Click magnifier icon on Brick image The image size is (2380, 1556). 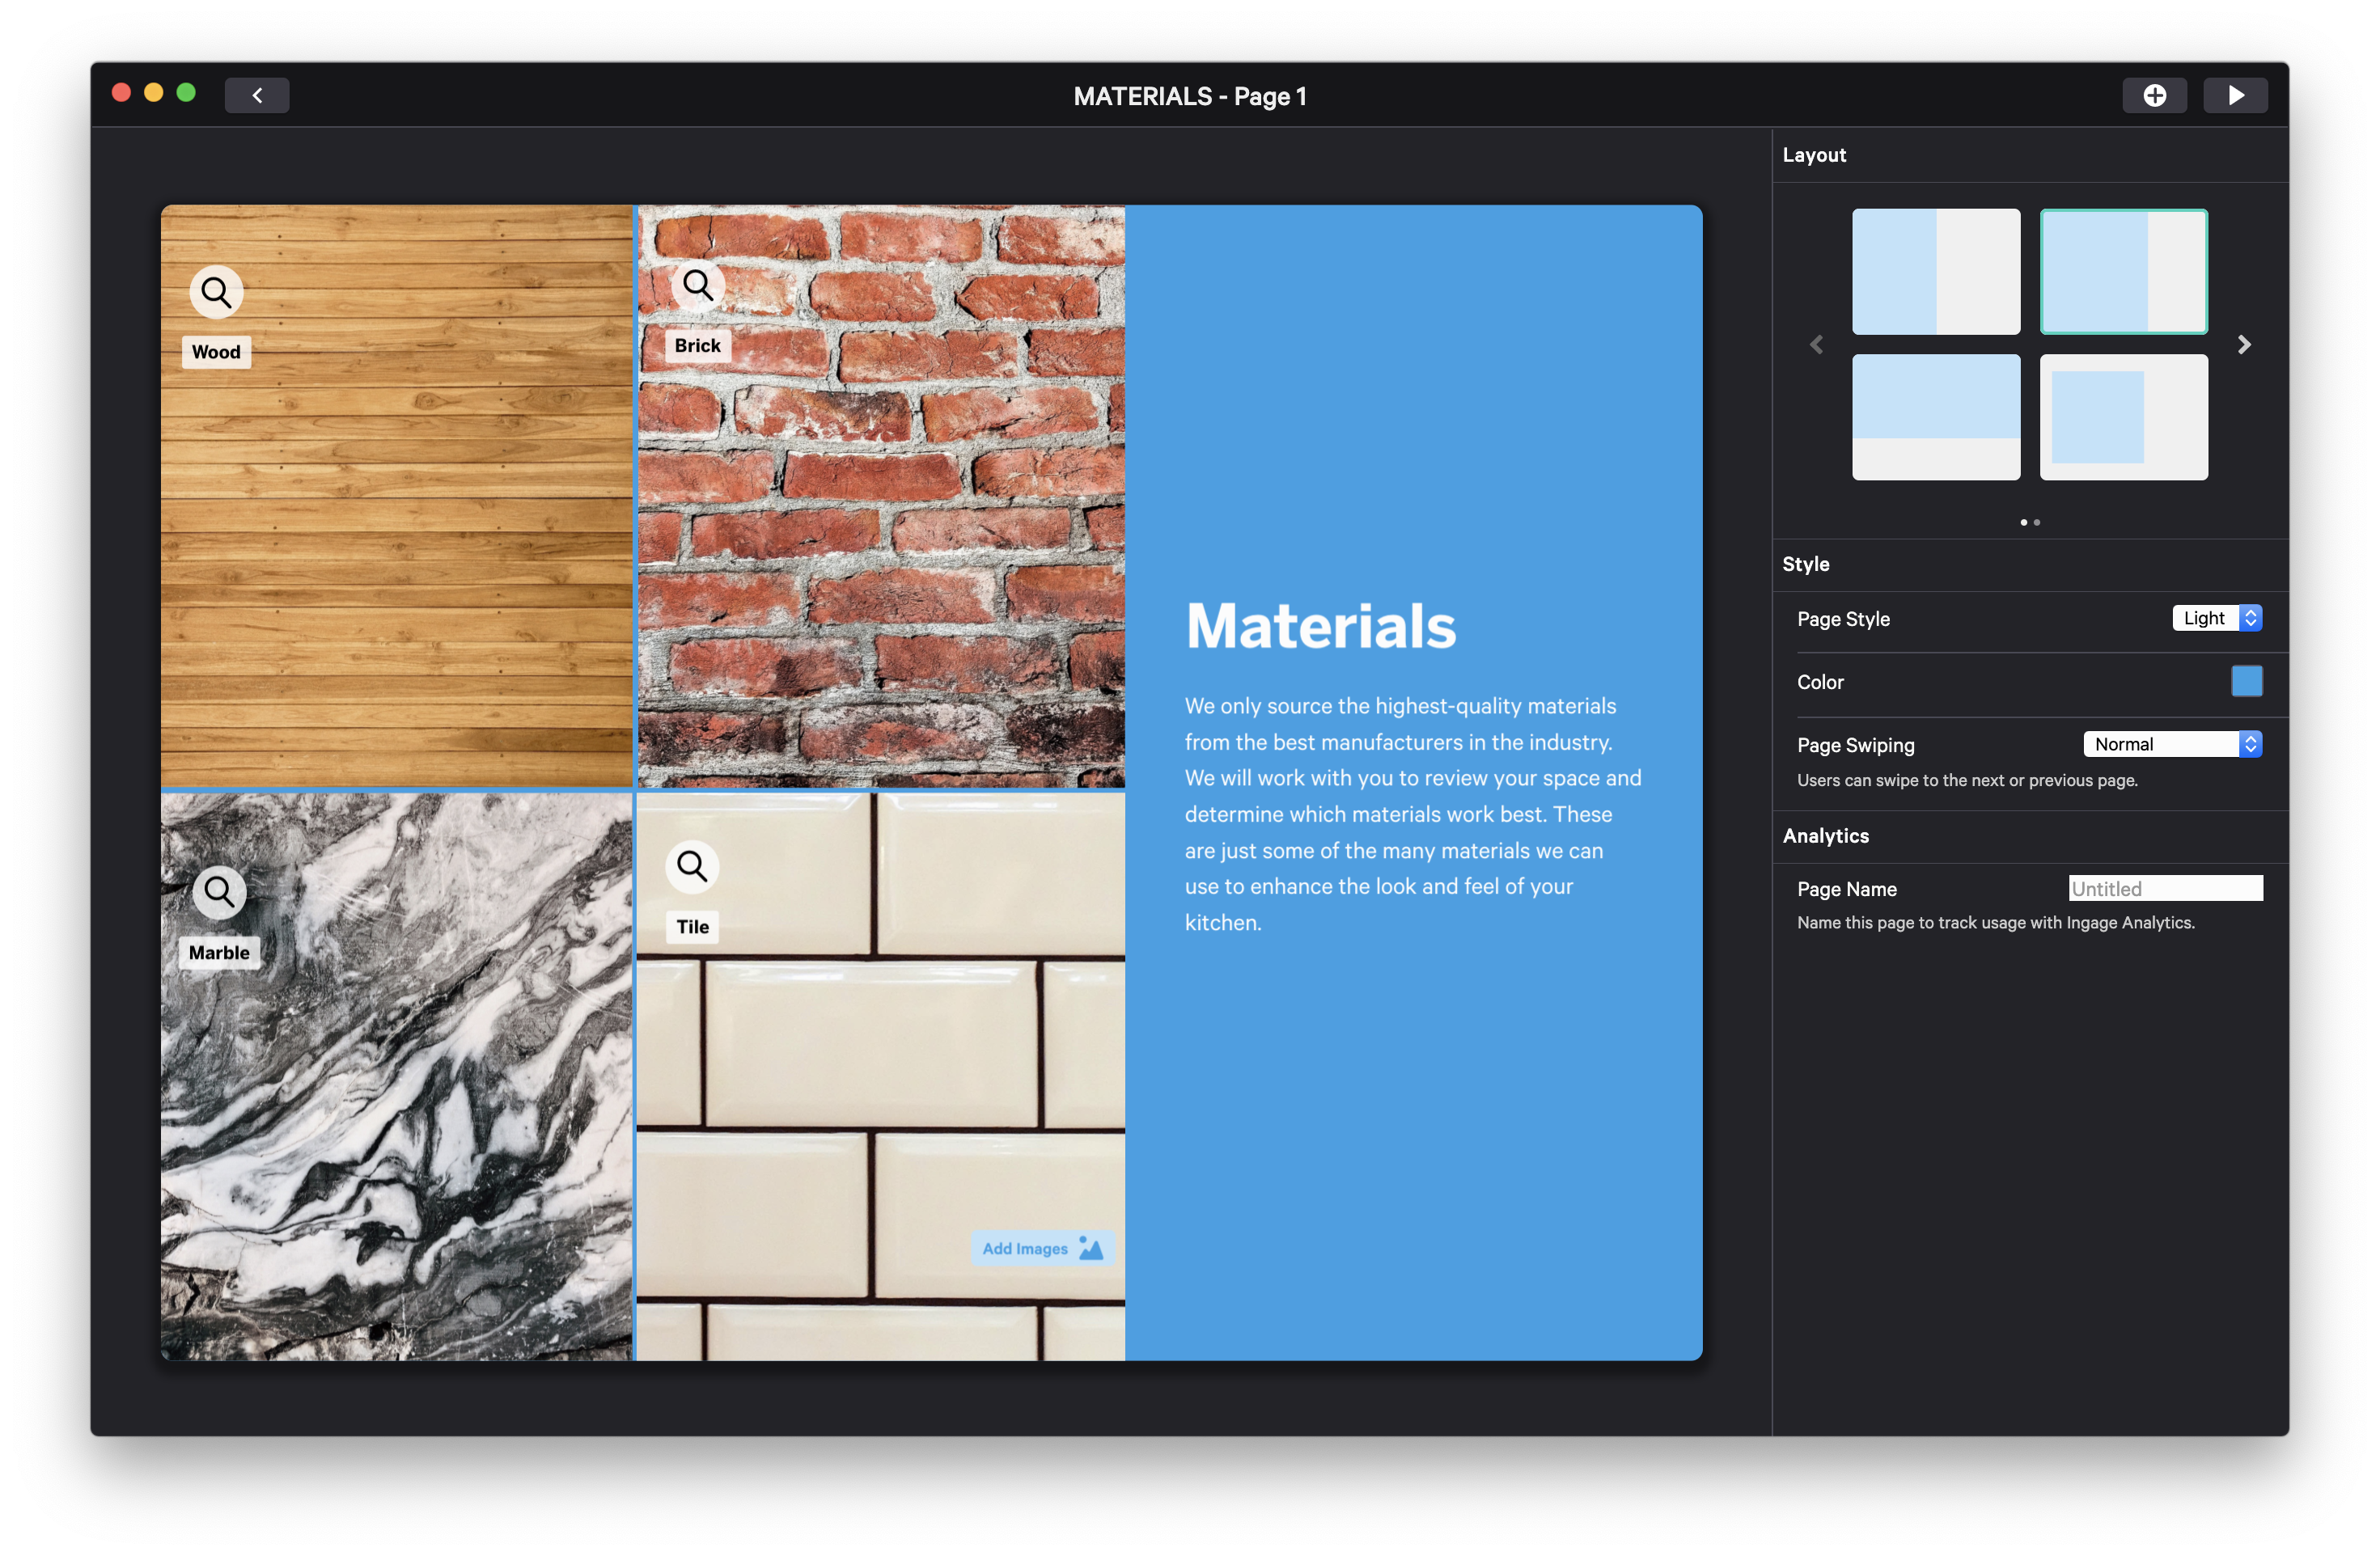(697, 286)
